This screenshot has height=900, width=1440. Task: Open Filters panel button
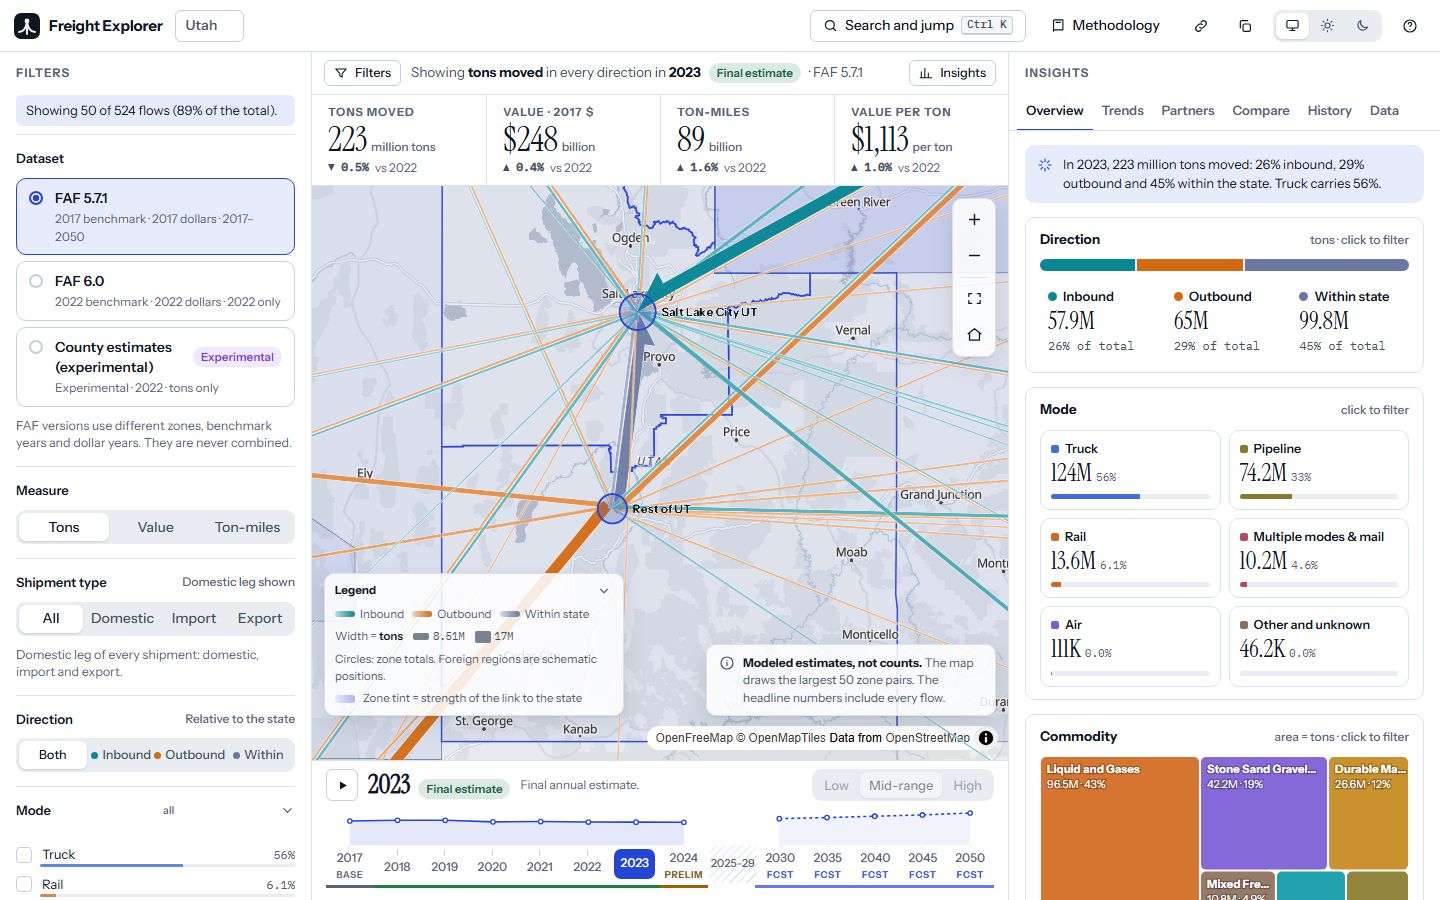[363, 73]
